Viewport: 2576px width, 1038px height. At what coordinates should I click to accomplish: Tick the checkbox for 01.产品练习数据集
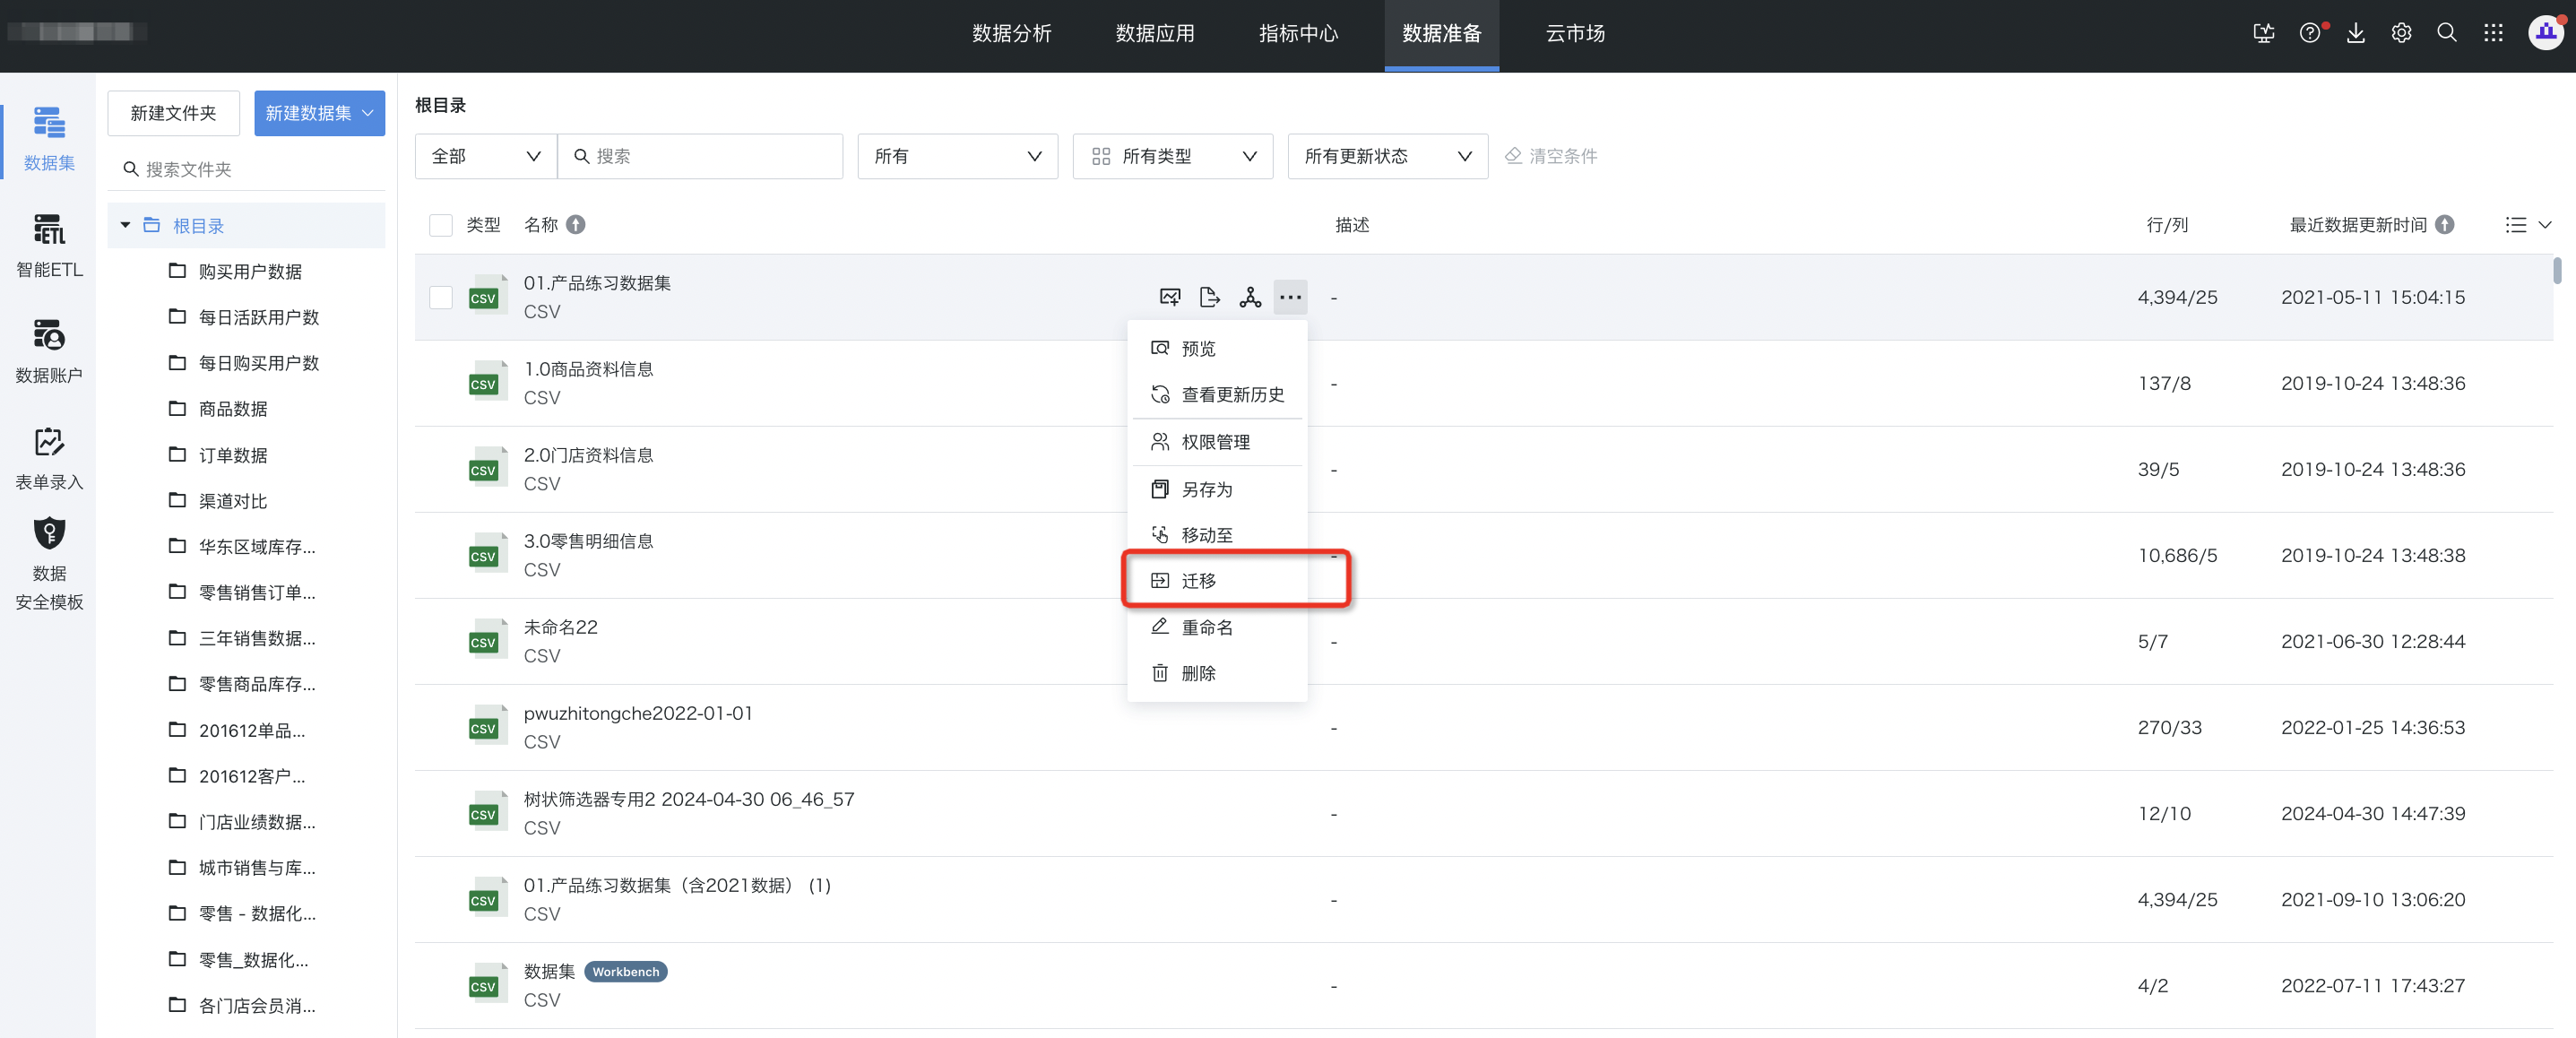pyautogui.click(x=440, y=297)
